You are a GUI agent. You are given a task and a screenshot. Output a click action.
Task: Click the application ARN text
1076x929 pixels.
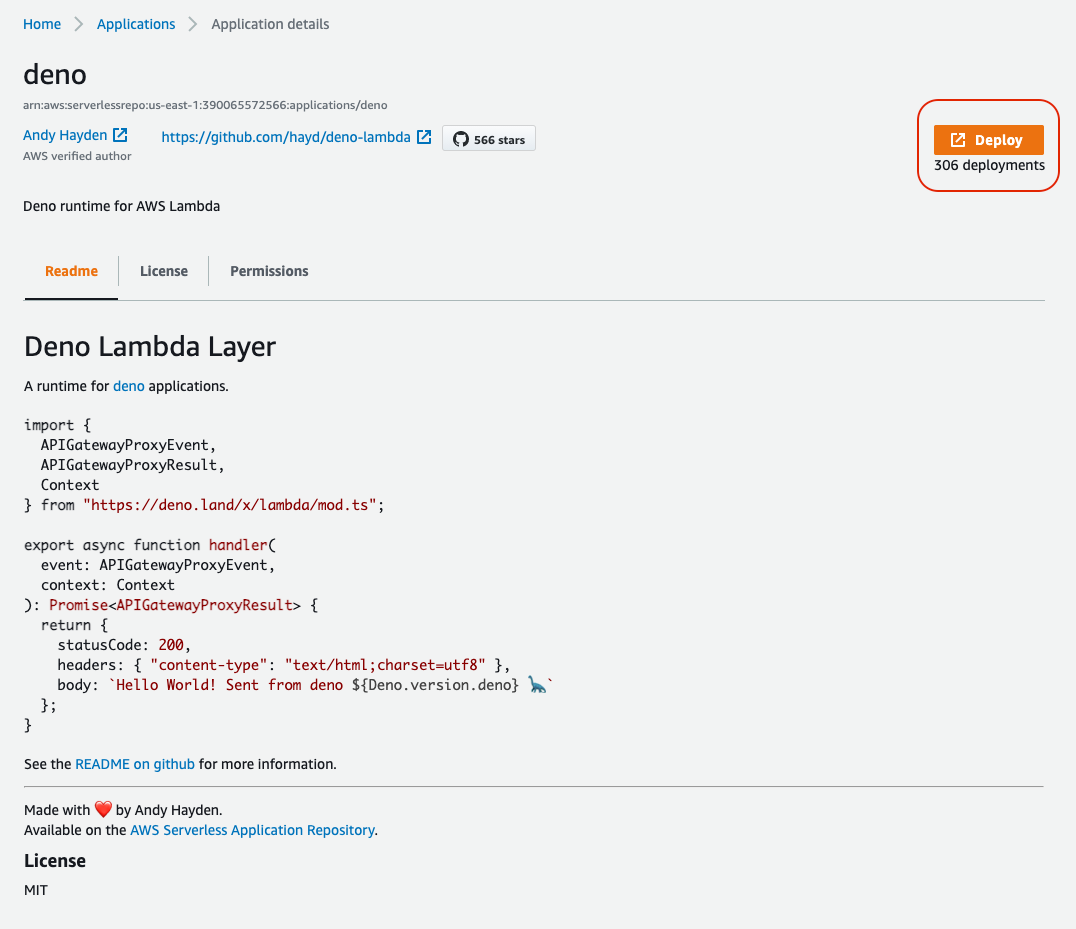(x=205, y=105)
